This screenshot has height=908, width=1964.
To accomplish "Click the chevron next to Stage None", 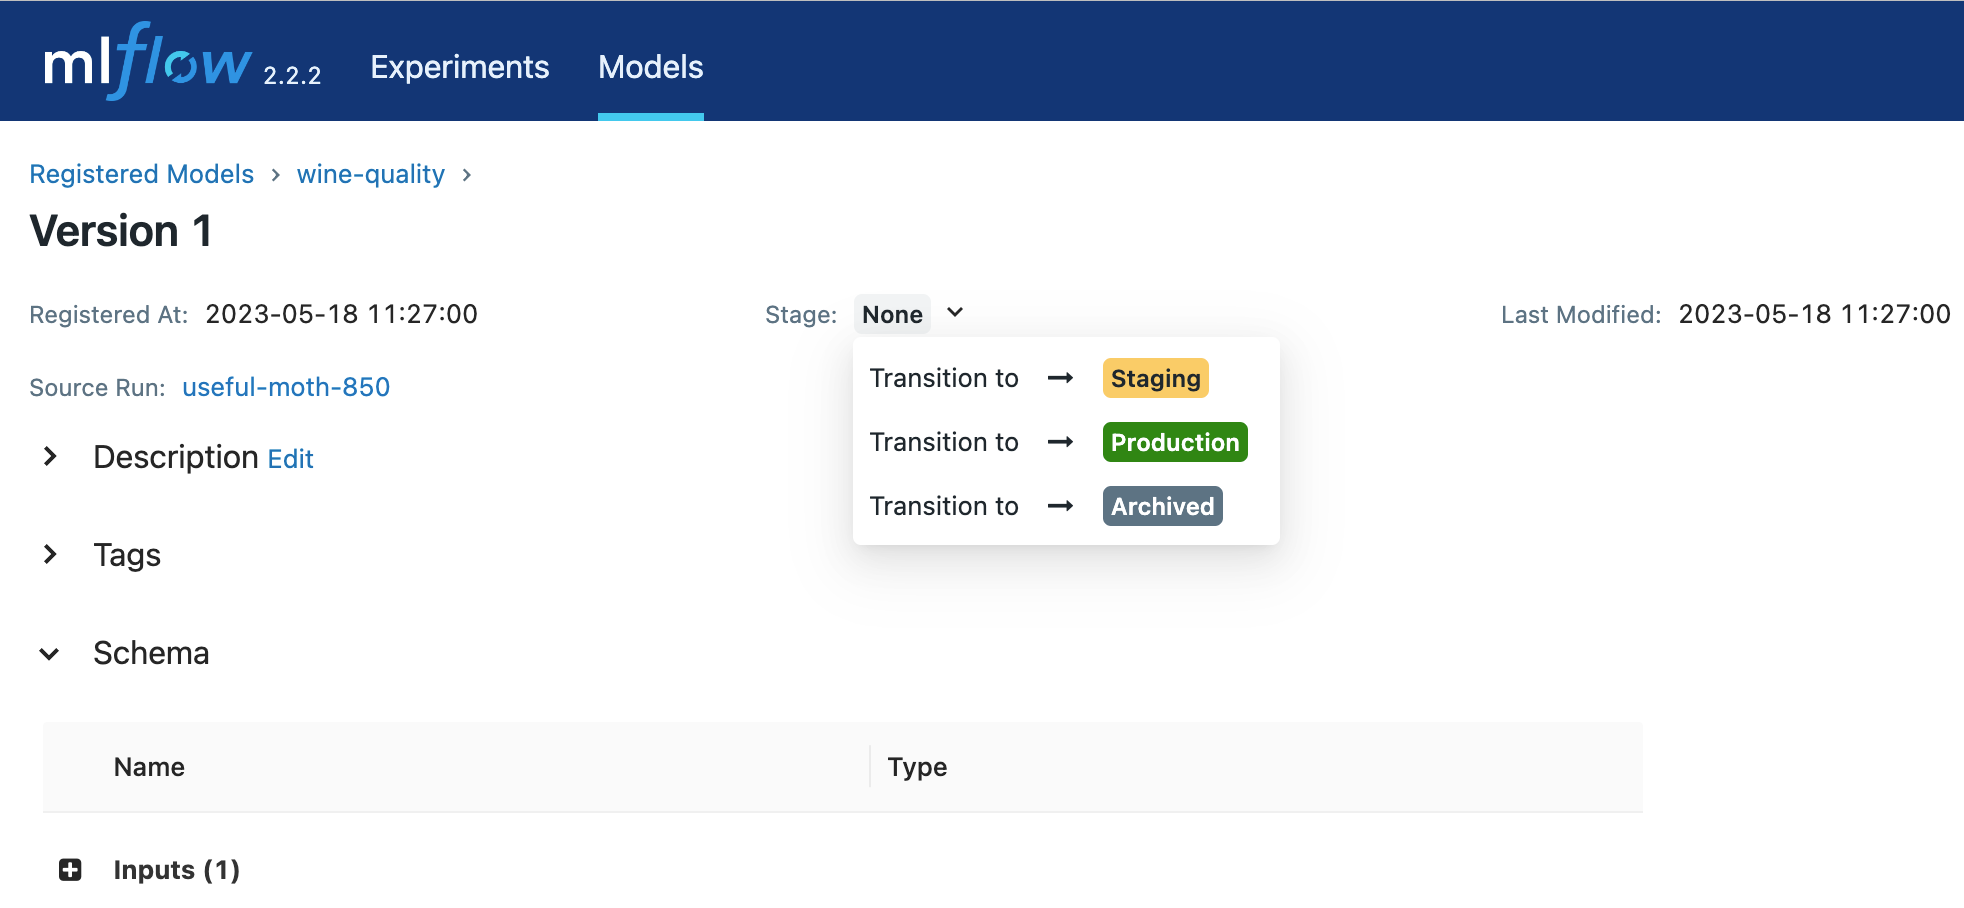I will (x=955, y=313).
